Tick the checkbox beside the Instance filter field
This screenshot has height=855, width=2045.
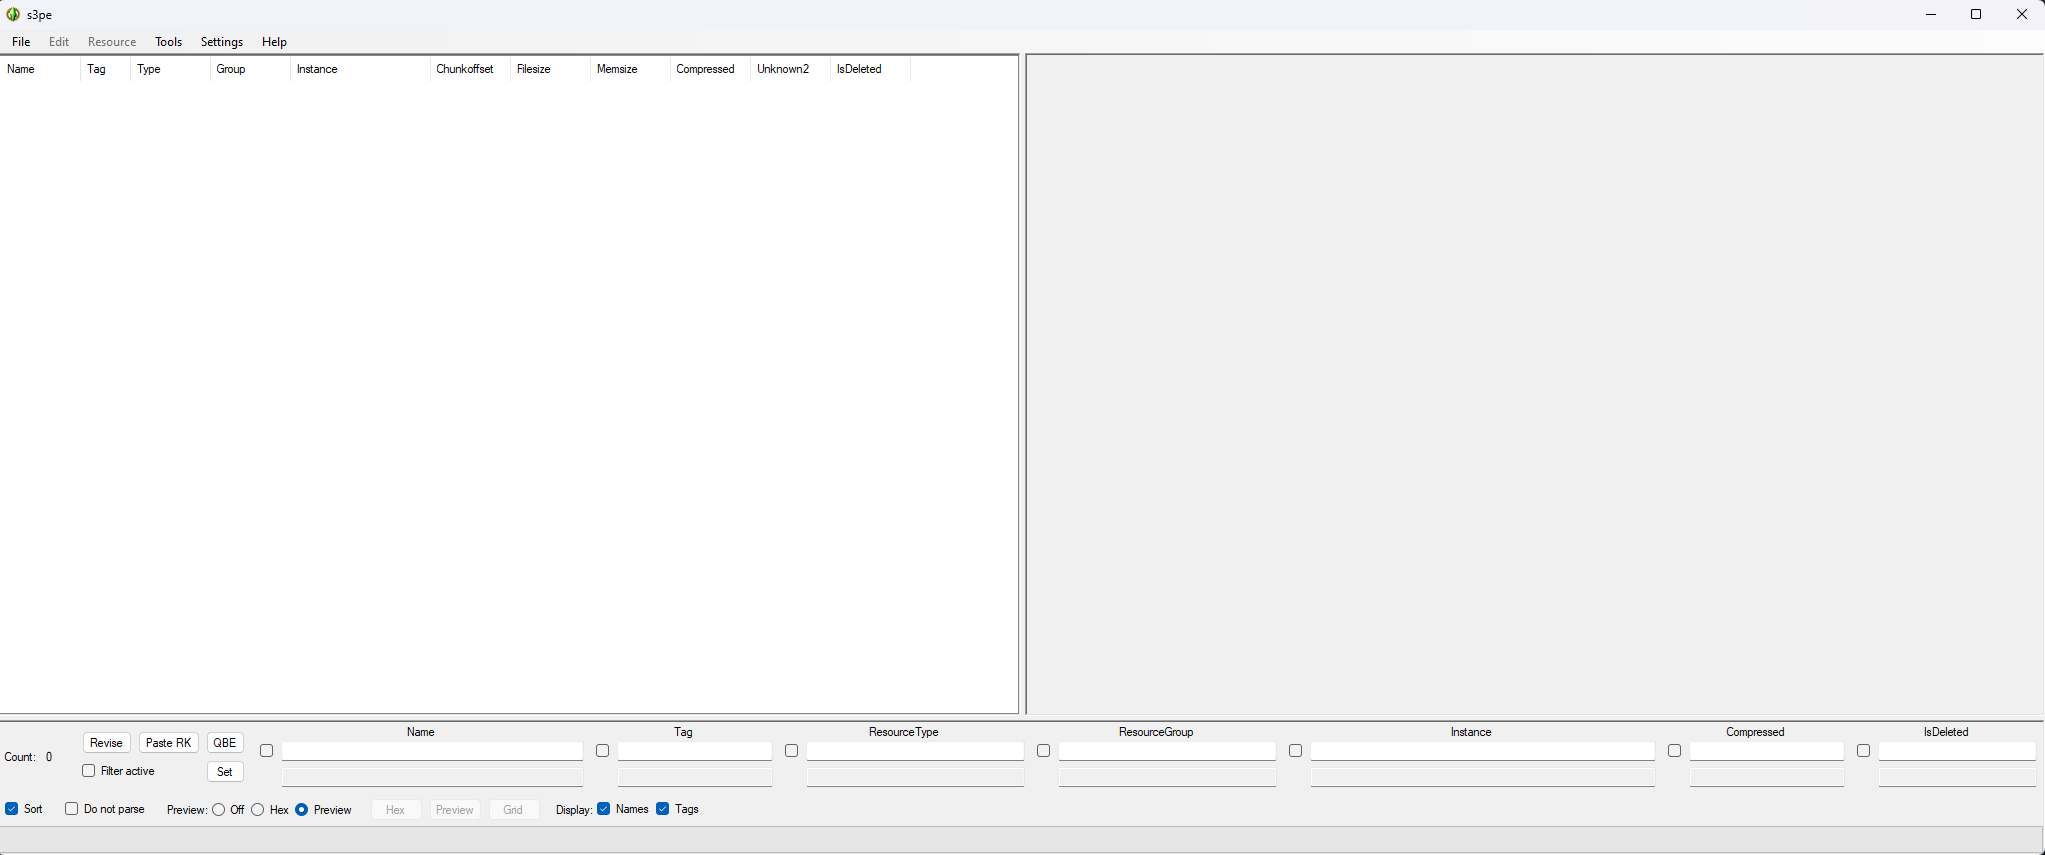(x=1296, y=751)
